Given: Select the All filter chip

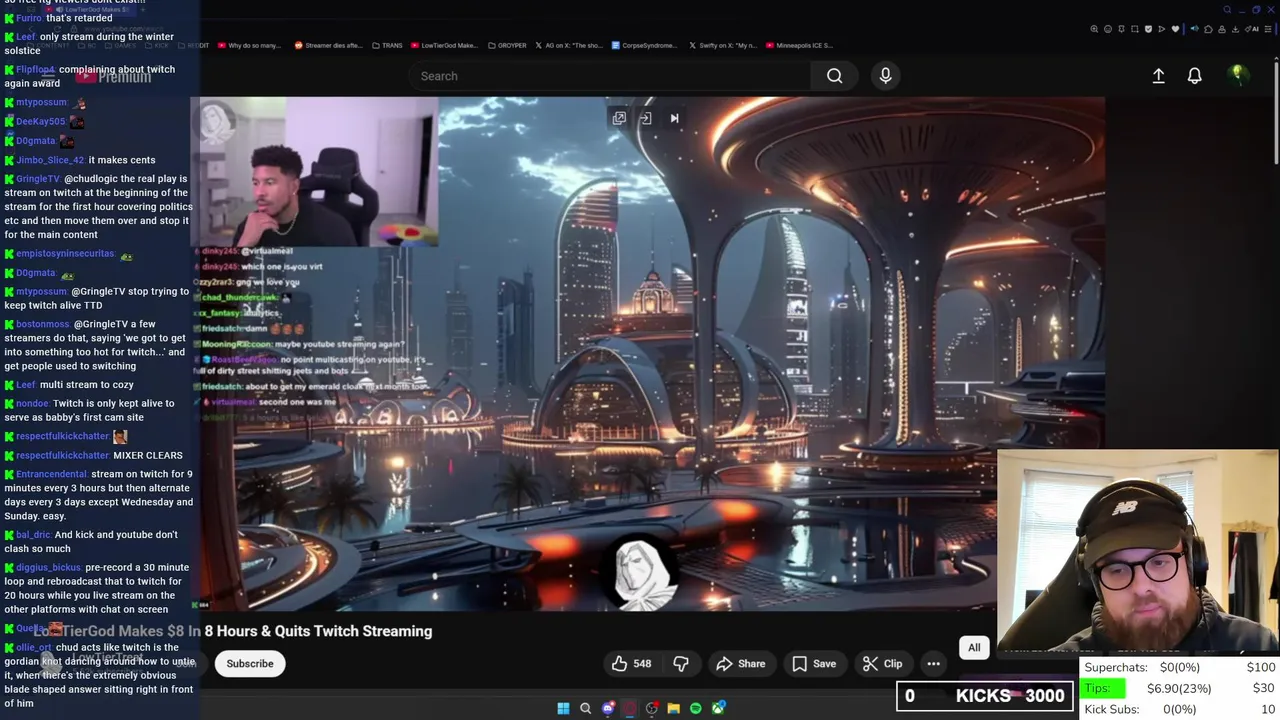Looking at the screenshot, I should (974, 648).
